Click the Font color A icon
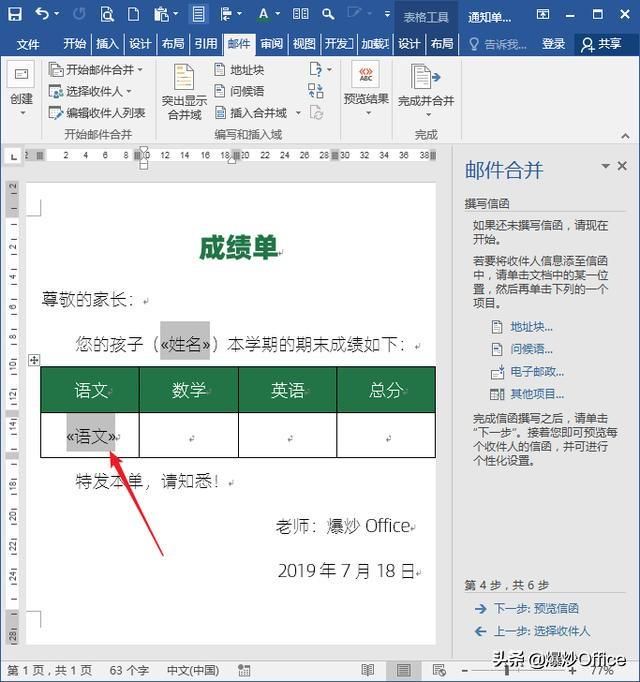 click(x=263, y=14)
